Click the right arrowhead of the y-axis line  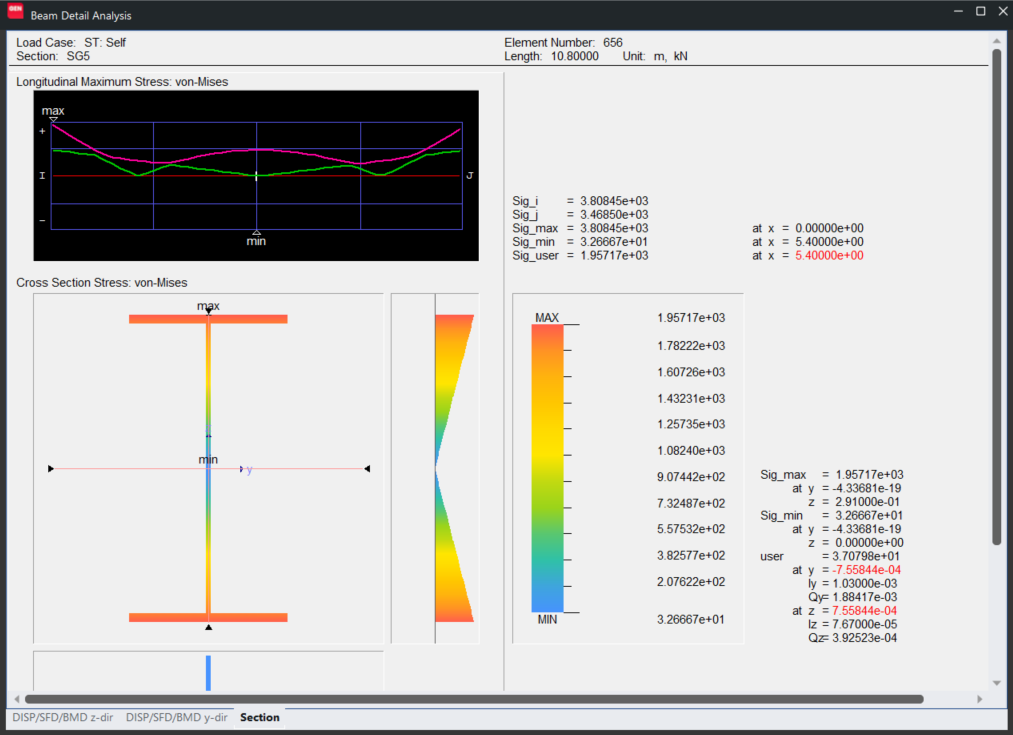367,467
